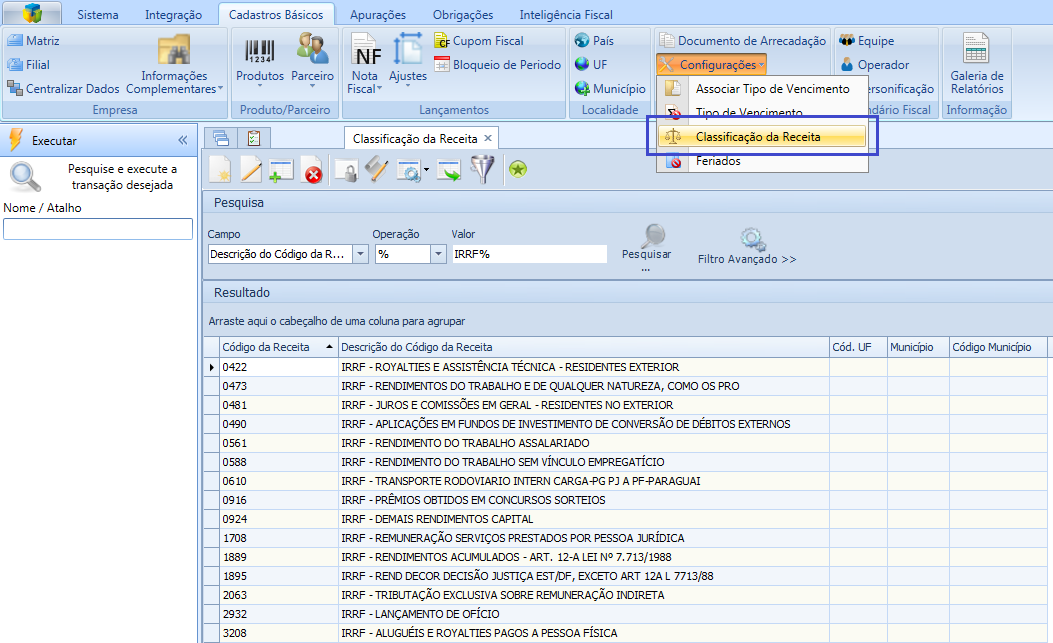
Task: Click the add table row icon
Action: (281, 171)
